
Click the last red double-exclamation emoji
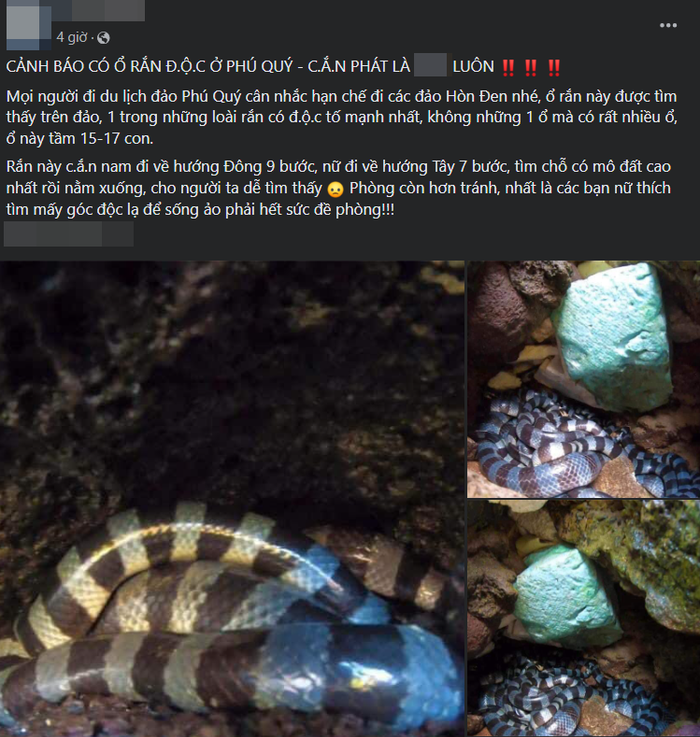pyautogui.click(x=554, y=68)
